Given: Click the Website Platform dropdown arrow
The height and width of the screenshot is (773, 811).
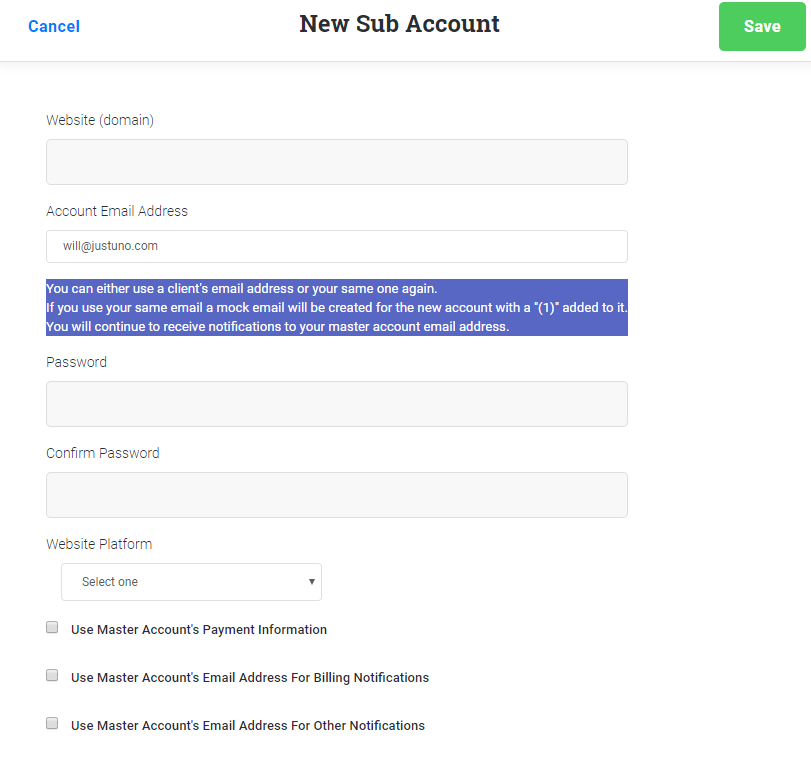Looking at the screenshot, I should pos(312,582).
